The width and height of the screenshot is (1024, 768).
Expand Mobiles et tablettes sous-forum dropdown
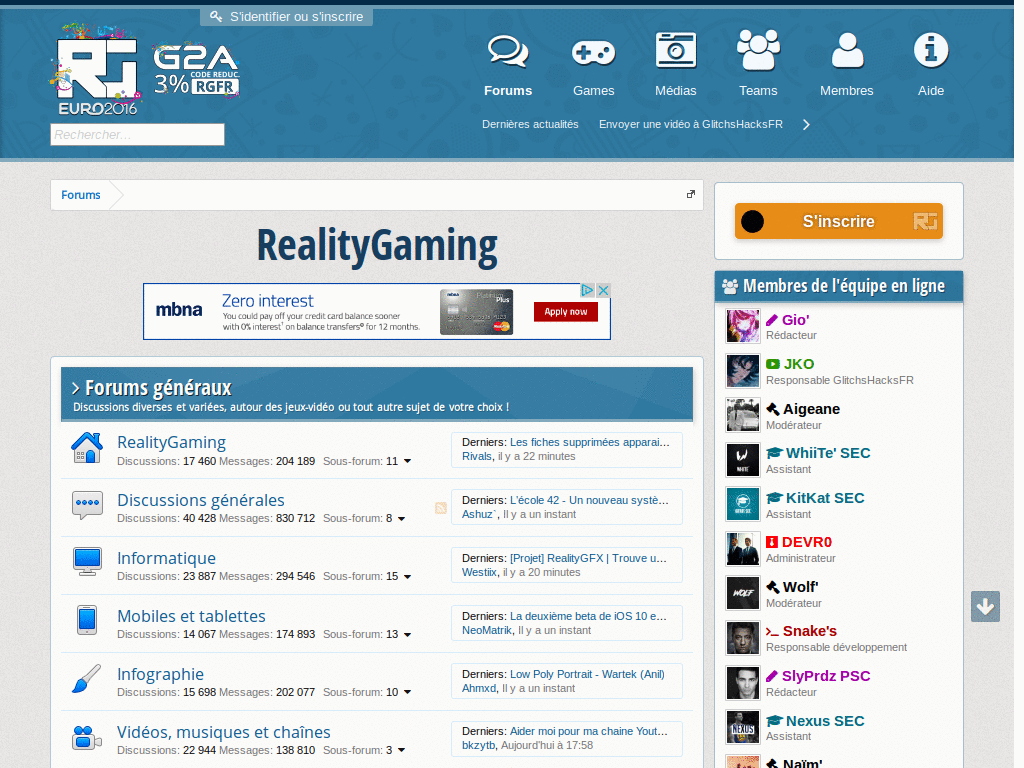point(408,635)
